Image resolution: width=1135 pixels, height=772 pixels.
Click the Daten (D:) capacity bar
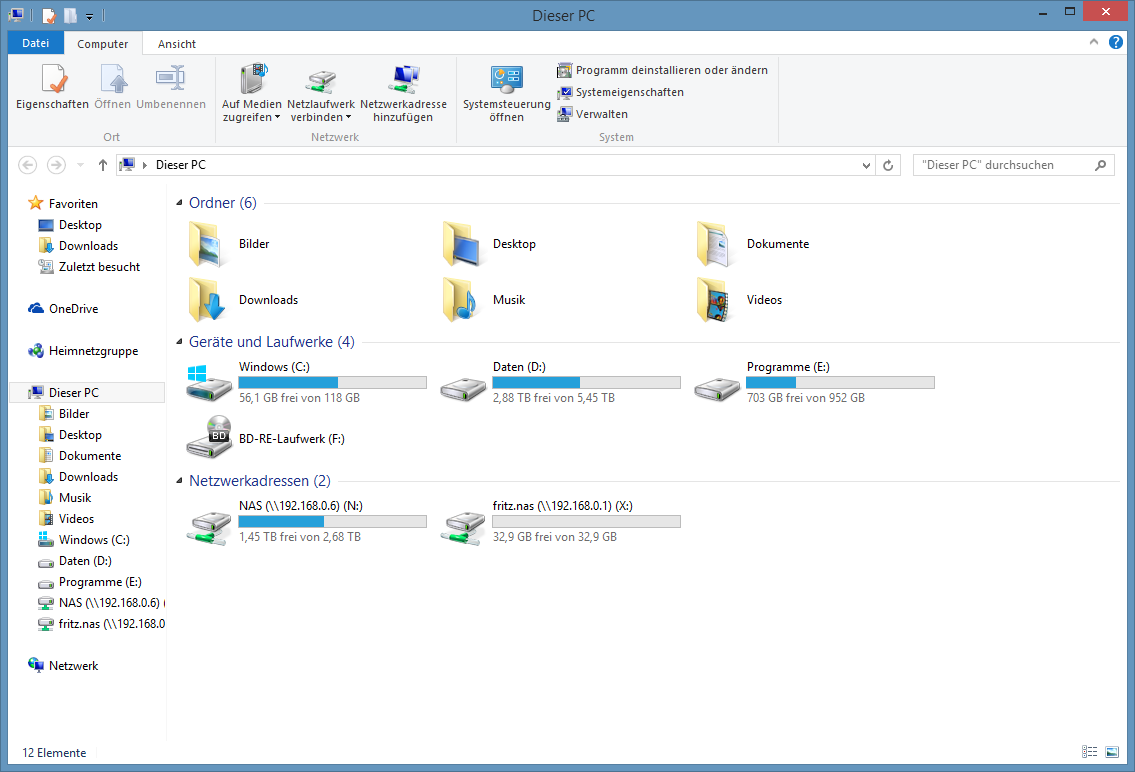586,383
